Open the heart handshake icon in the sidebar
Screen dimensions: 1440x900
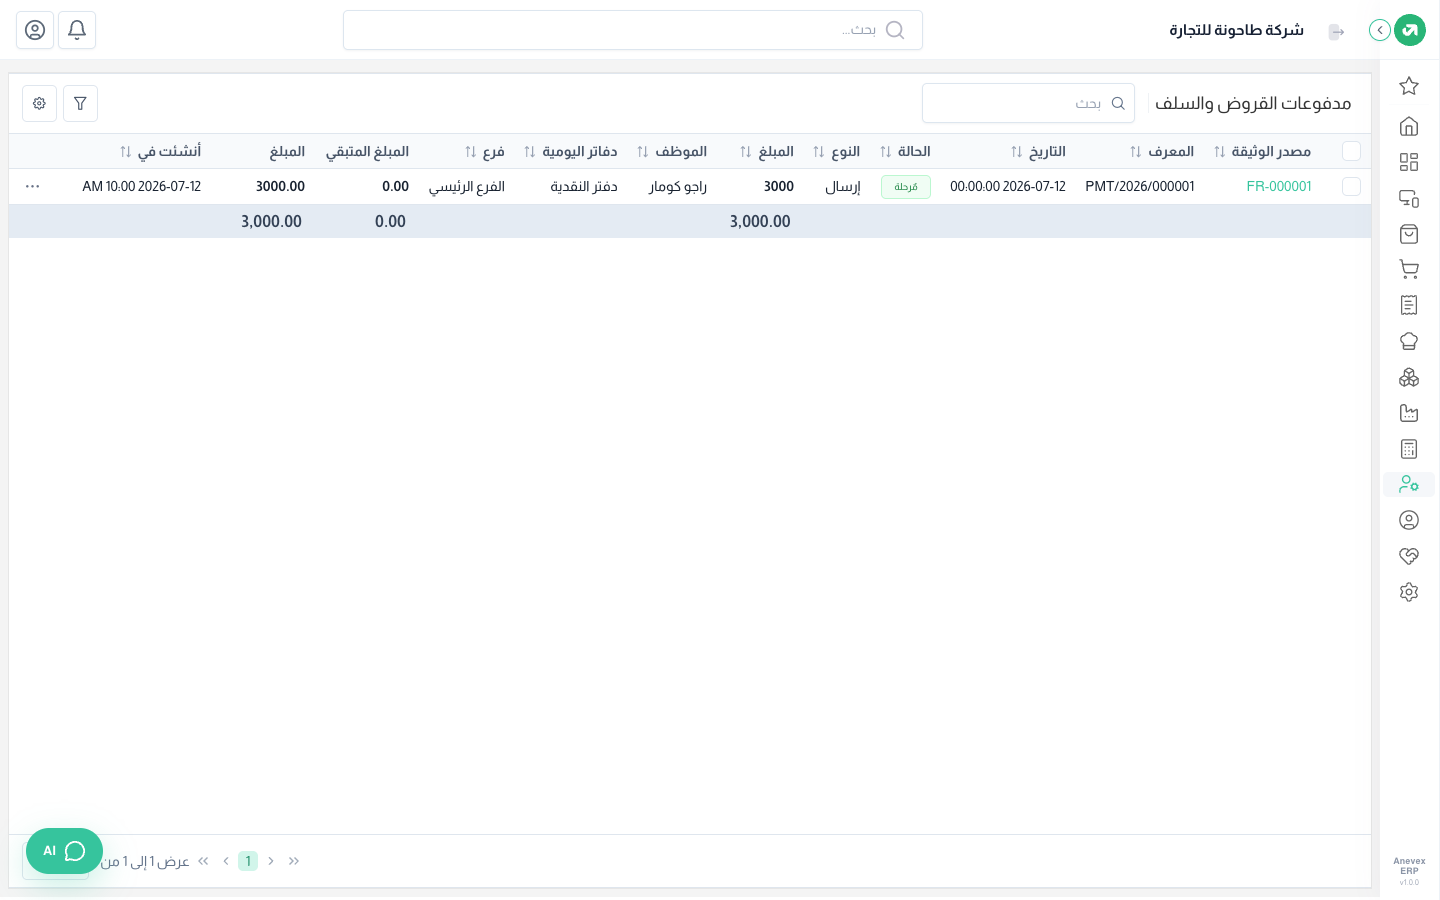(1409, 556)
